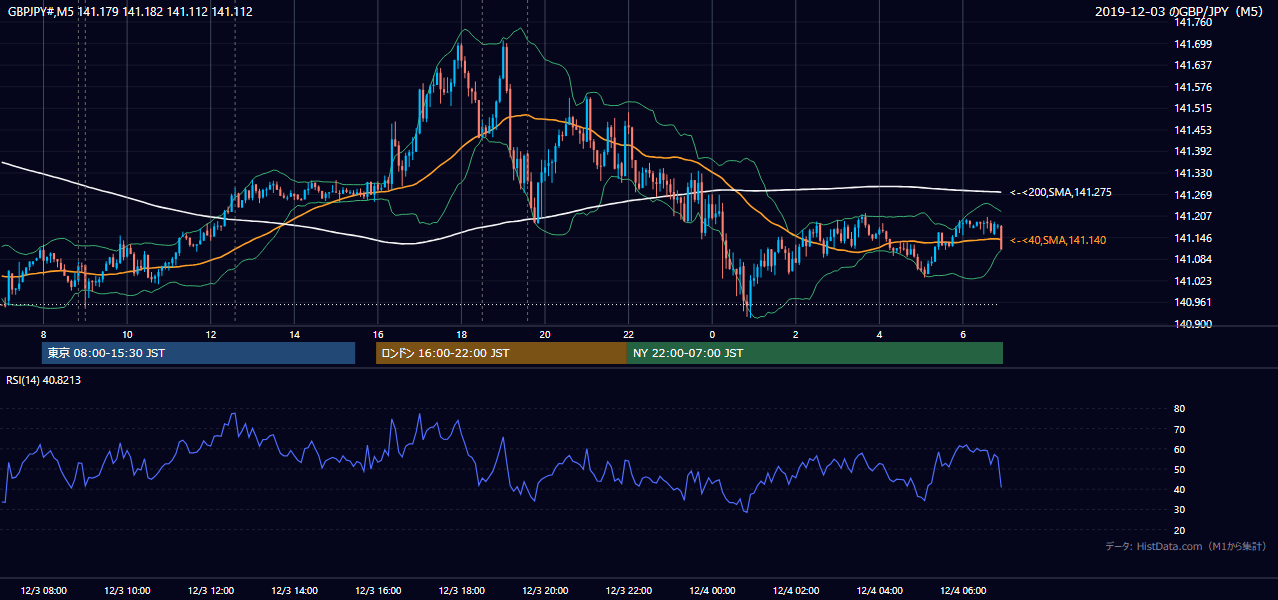Click the 12/3 20:00 time axis label
Image resolution: width=1278 pixels, height=600 pixels.
click(x=545, y=591)
